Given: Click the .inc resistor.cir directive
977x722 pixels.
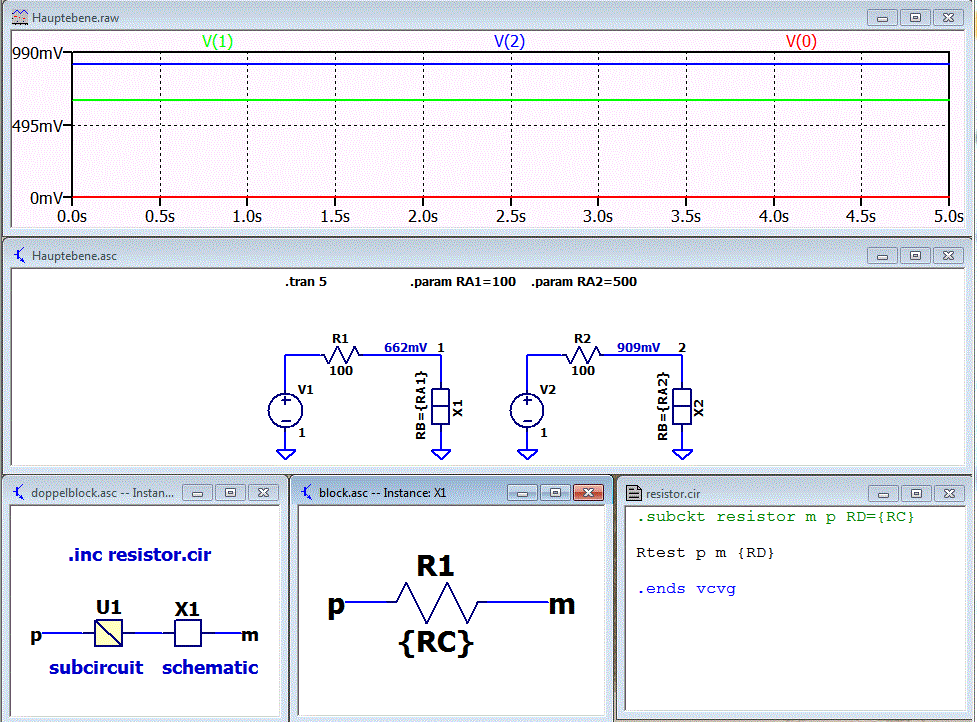Looking at the screenshot, I should pyautogui.click(x=140, y=554).
